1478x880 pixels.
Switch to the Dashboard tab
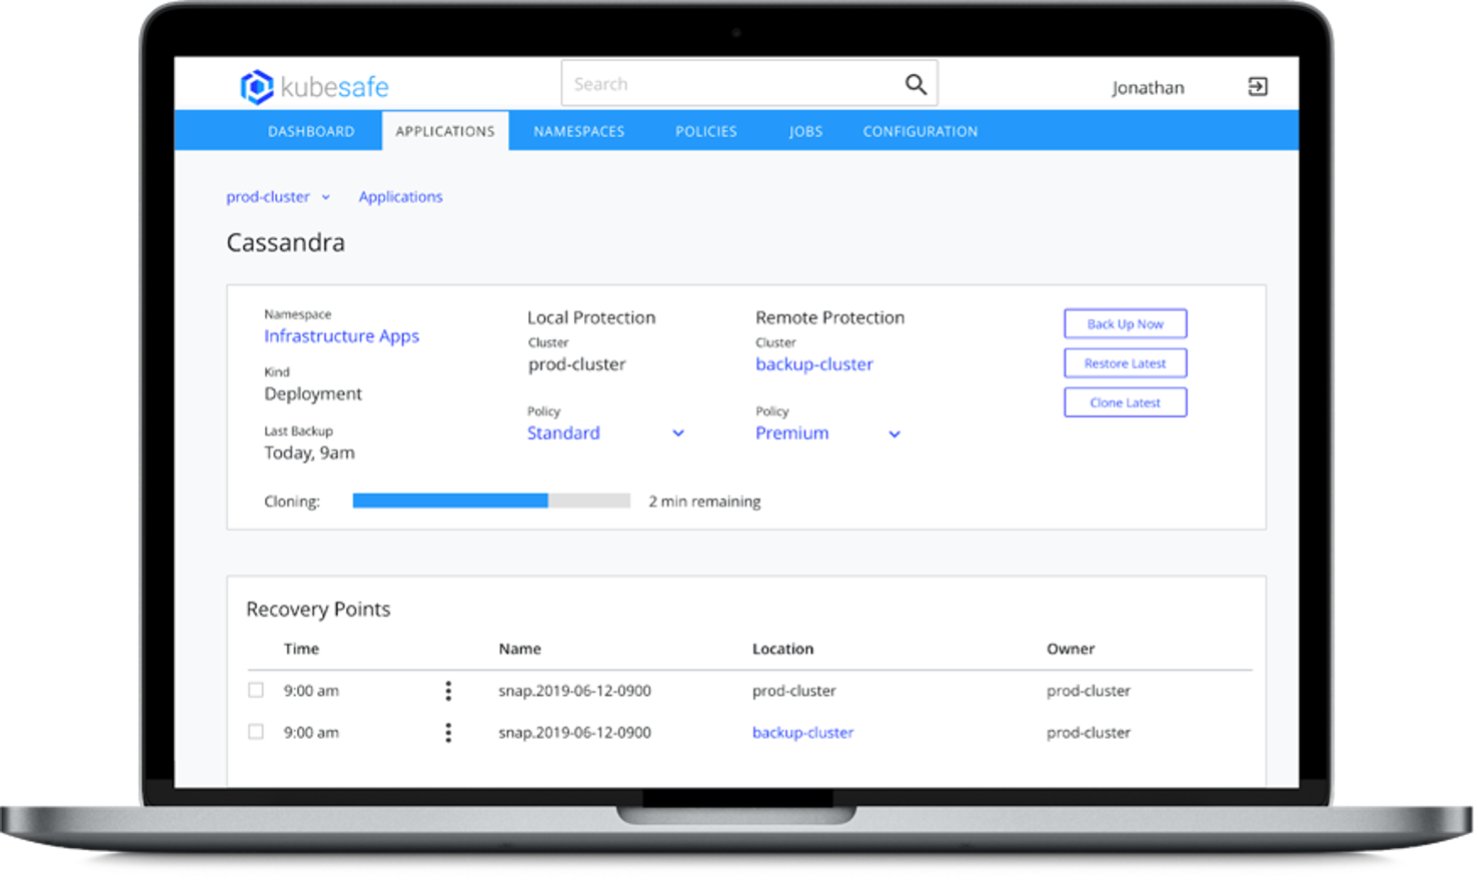tap(311, 131)
